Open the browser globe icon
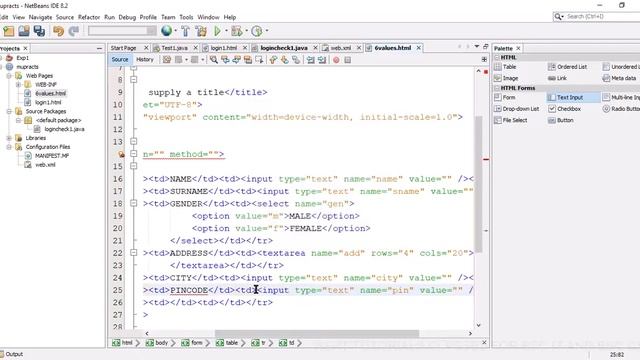Screen dimensions: 640x360 tap(166, 31)
